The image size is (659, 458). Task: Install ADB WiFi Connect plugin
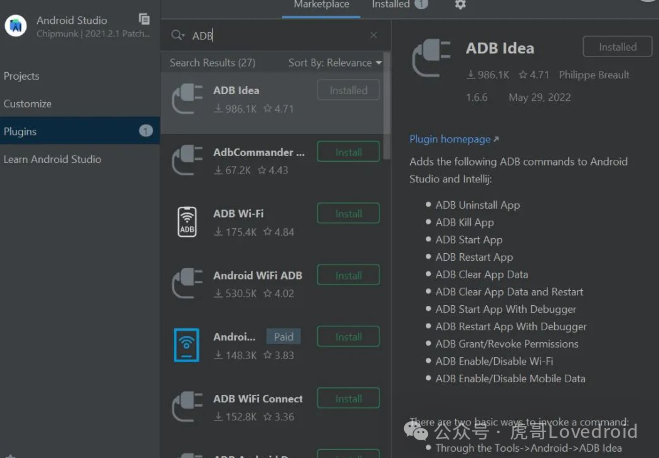(x=348, y=398)
